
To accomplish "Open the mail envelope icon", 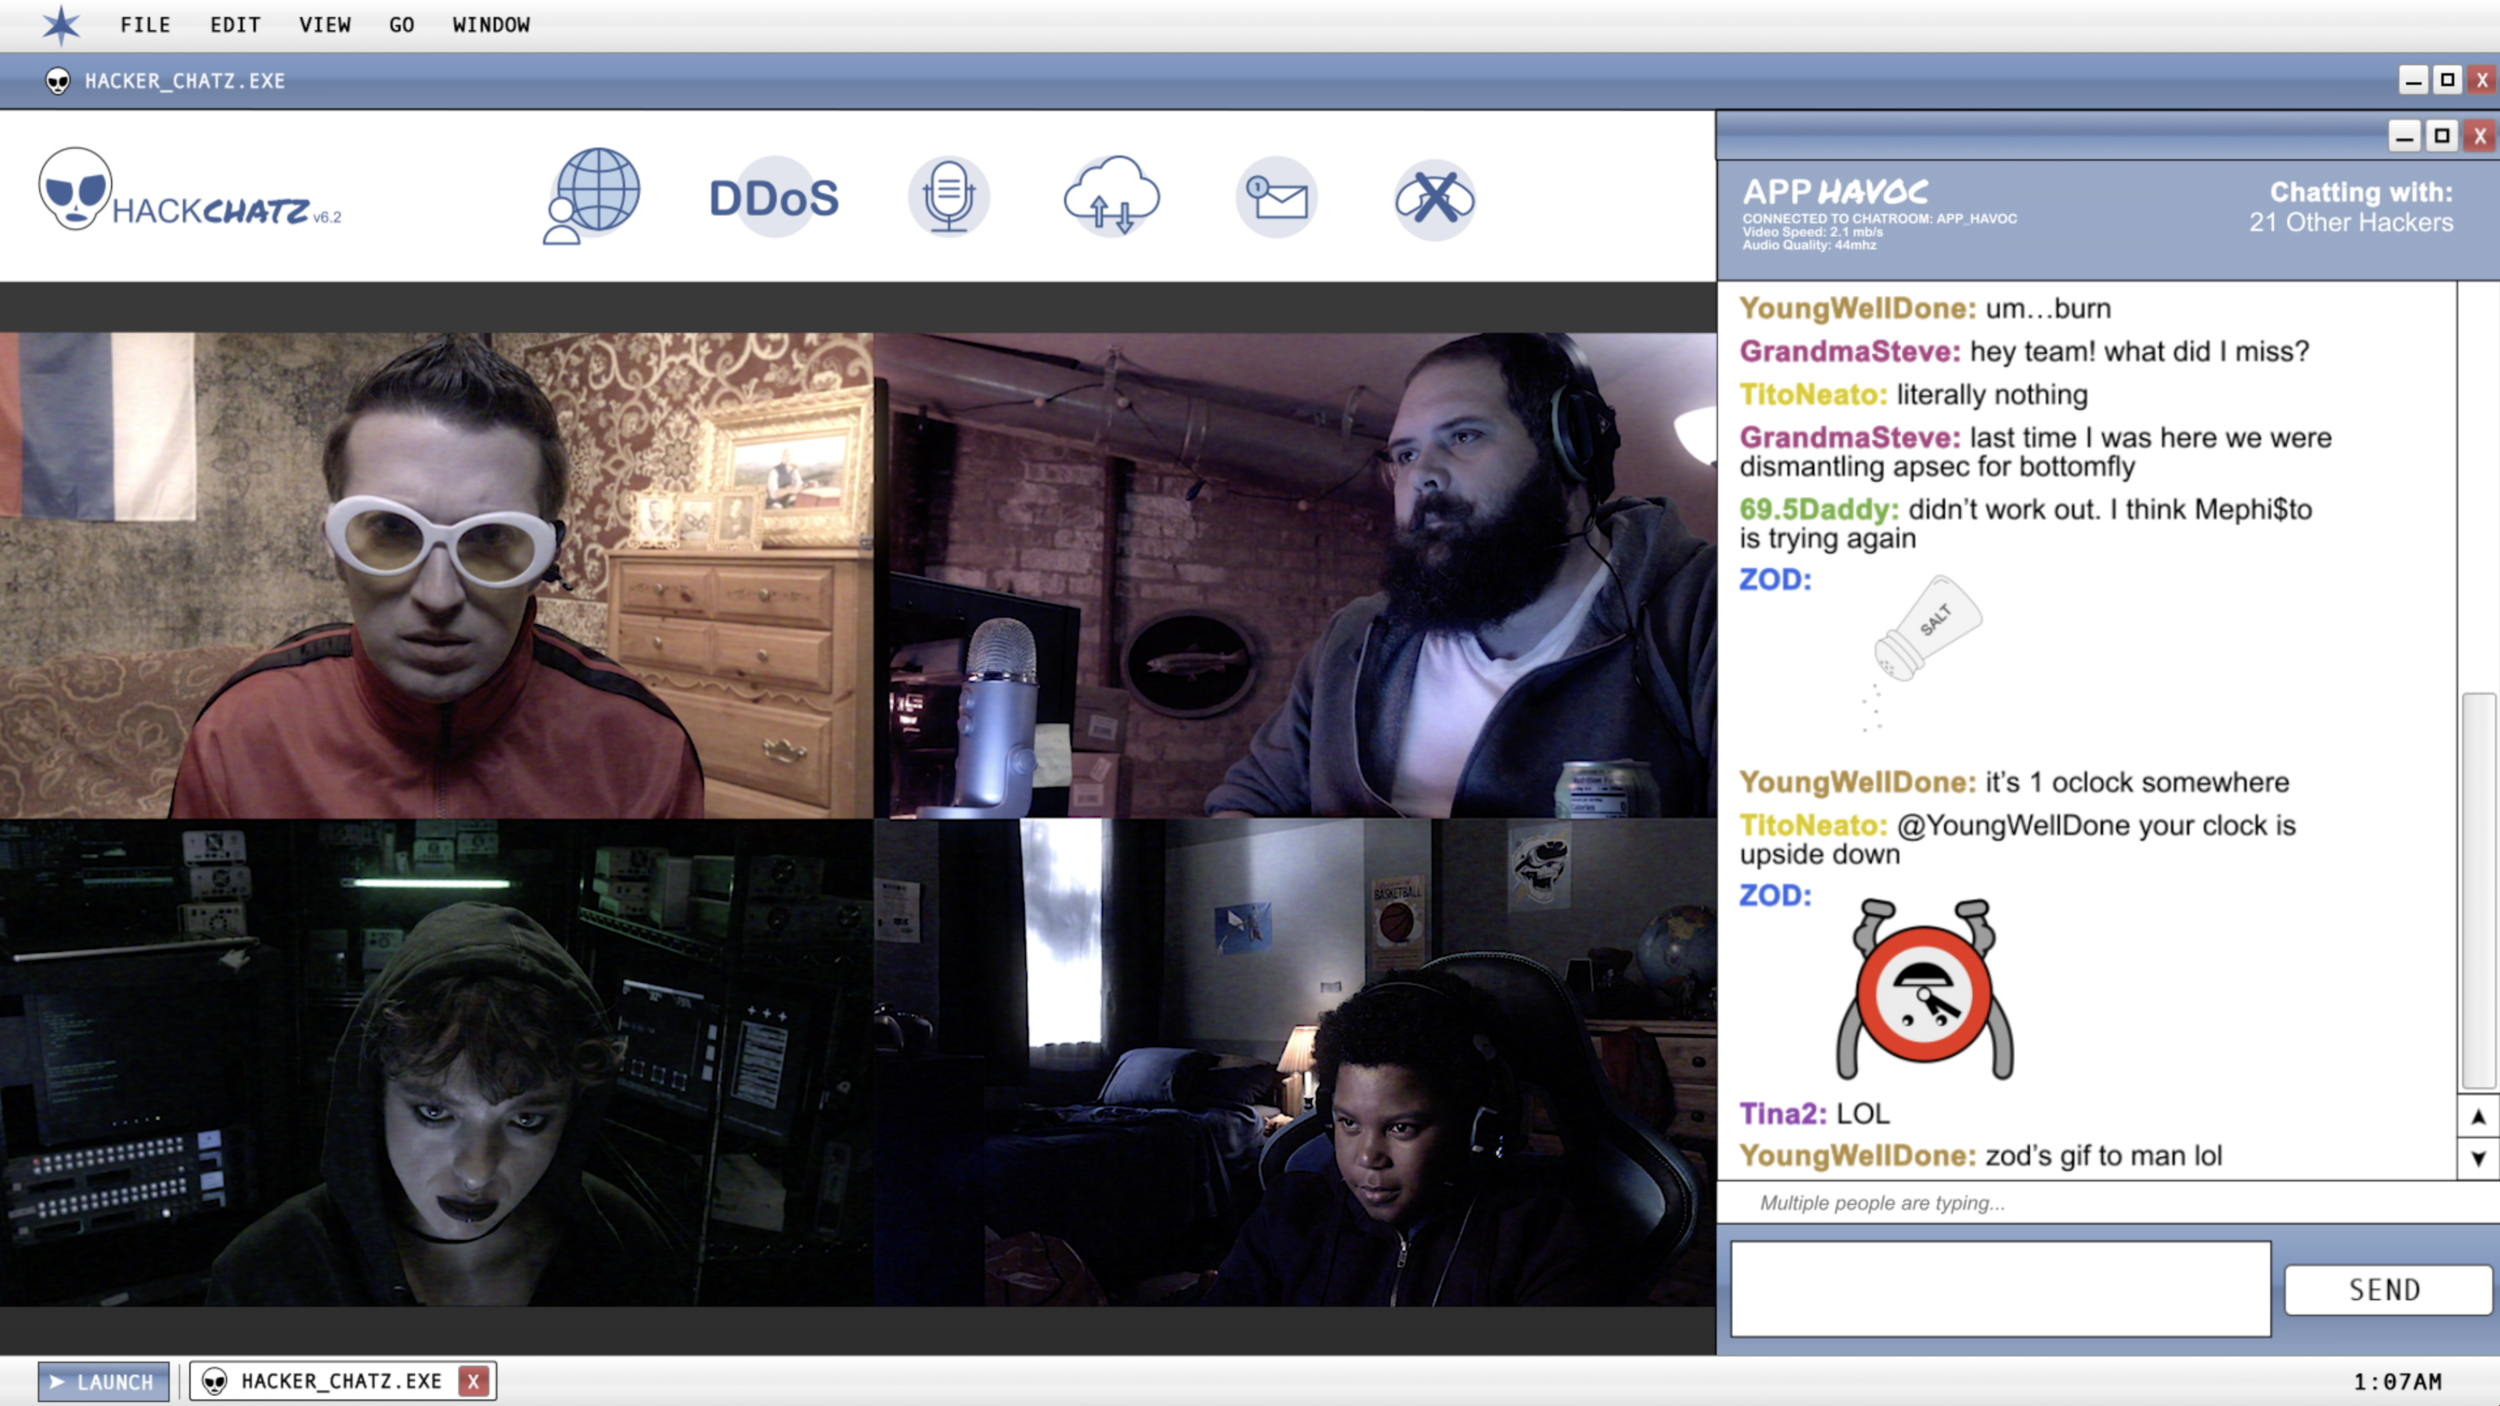I will point(1276,197).
